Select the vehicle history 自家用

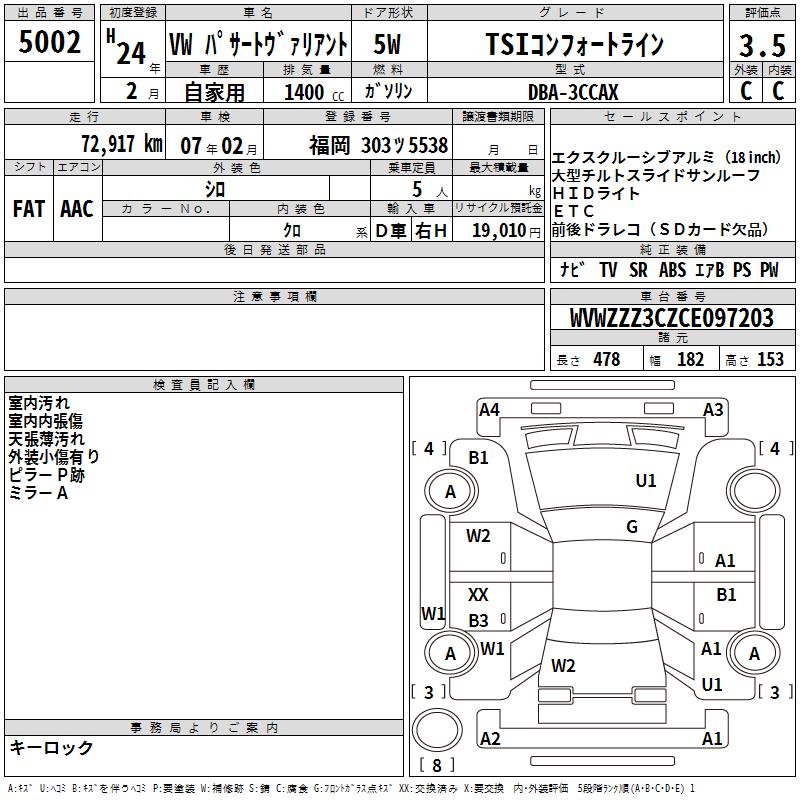[x=214, y=92]
